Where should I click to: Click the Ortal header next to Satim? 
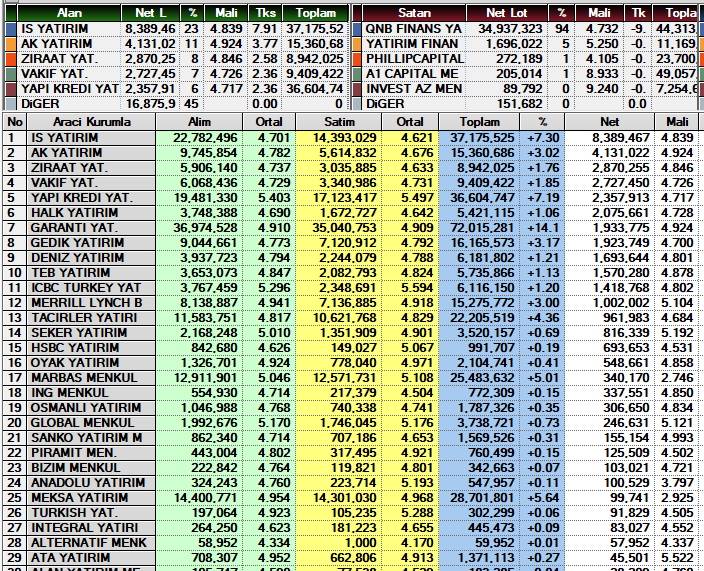click(409, 122)
